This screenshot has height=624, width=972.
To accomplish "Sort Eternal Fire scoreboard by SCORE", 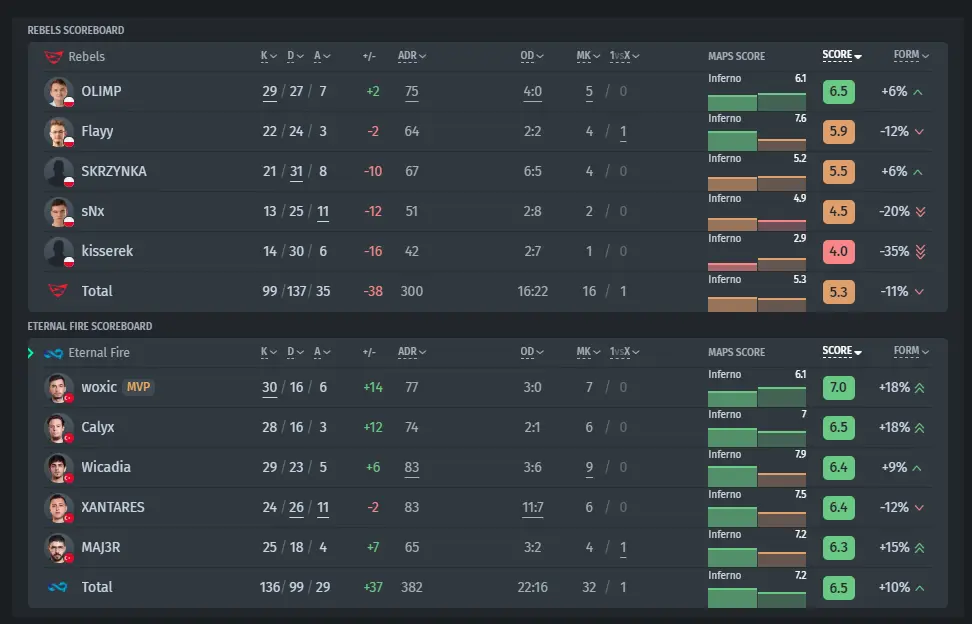I will tap(842, 351).
